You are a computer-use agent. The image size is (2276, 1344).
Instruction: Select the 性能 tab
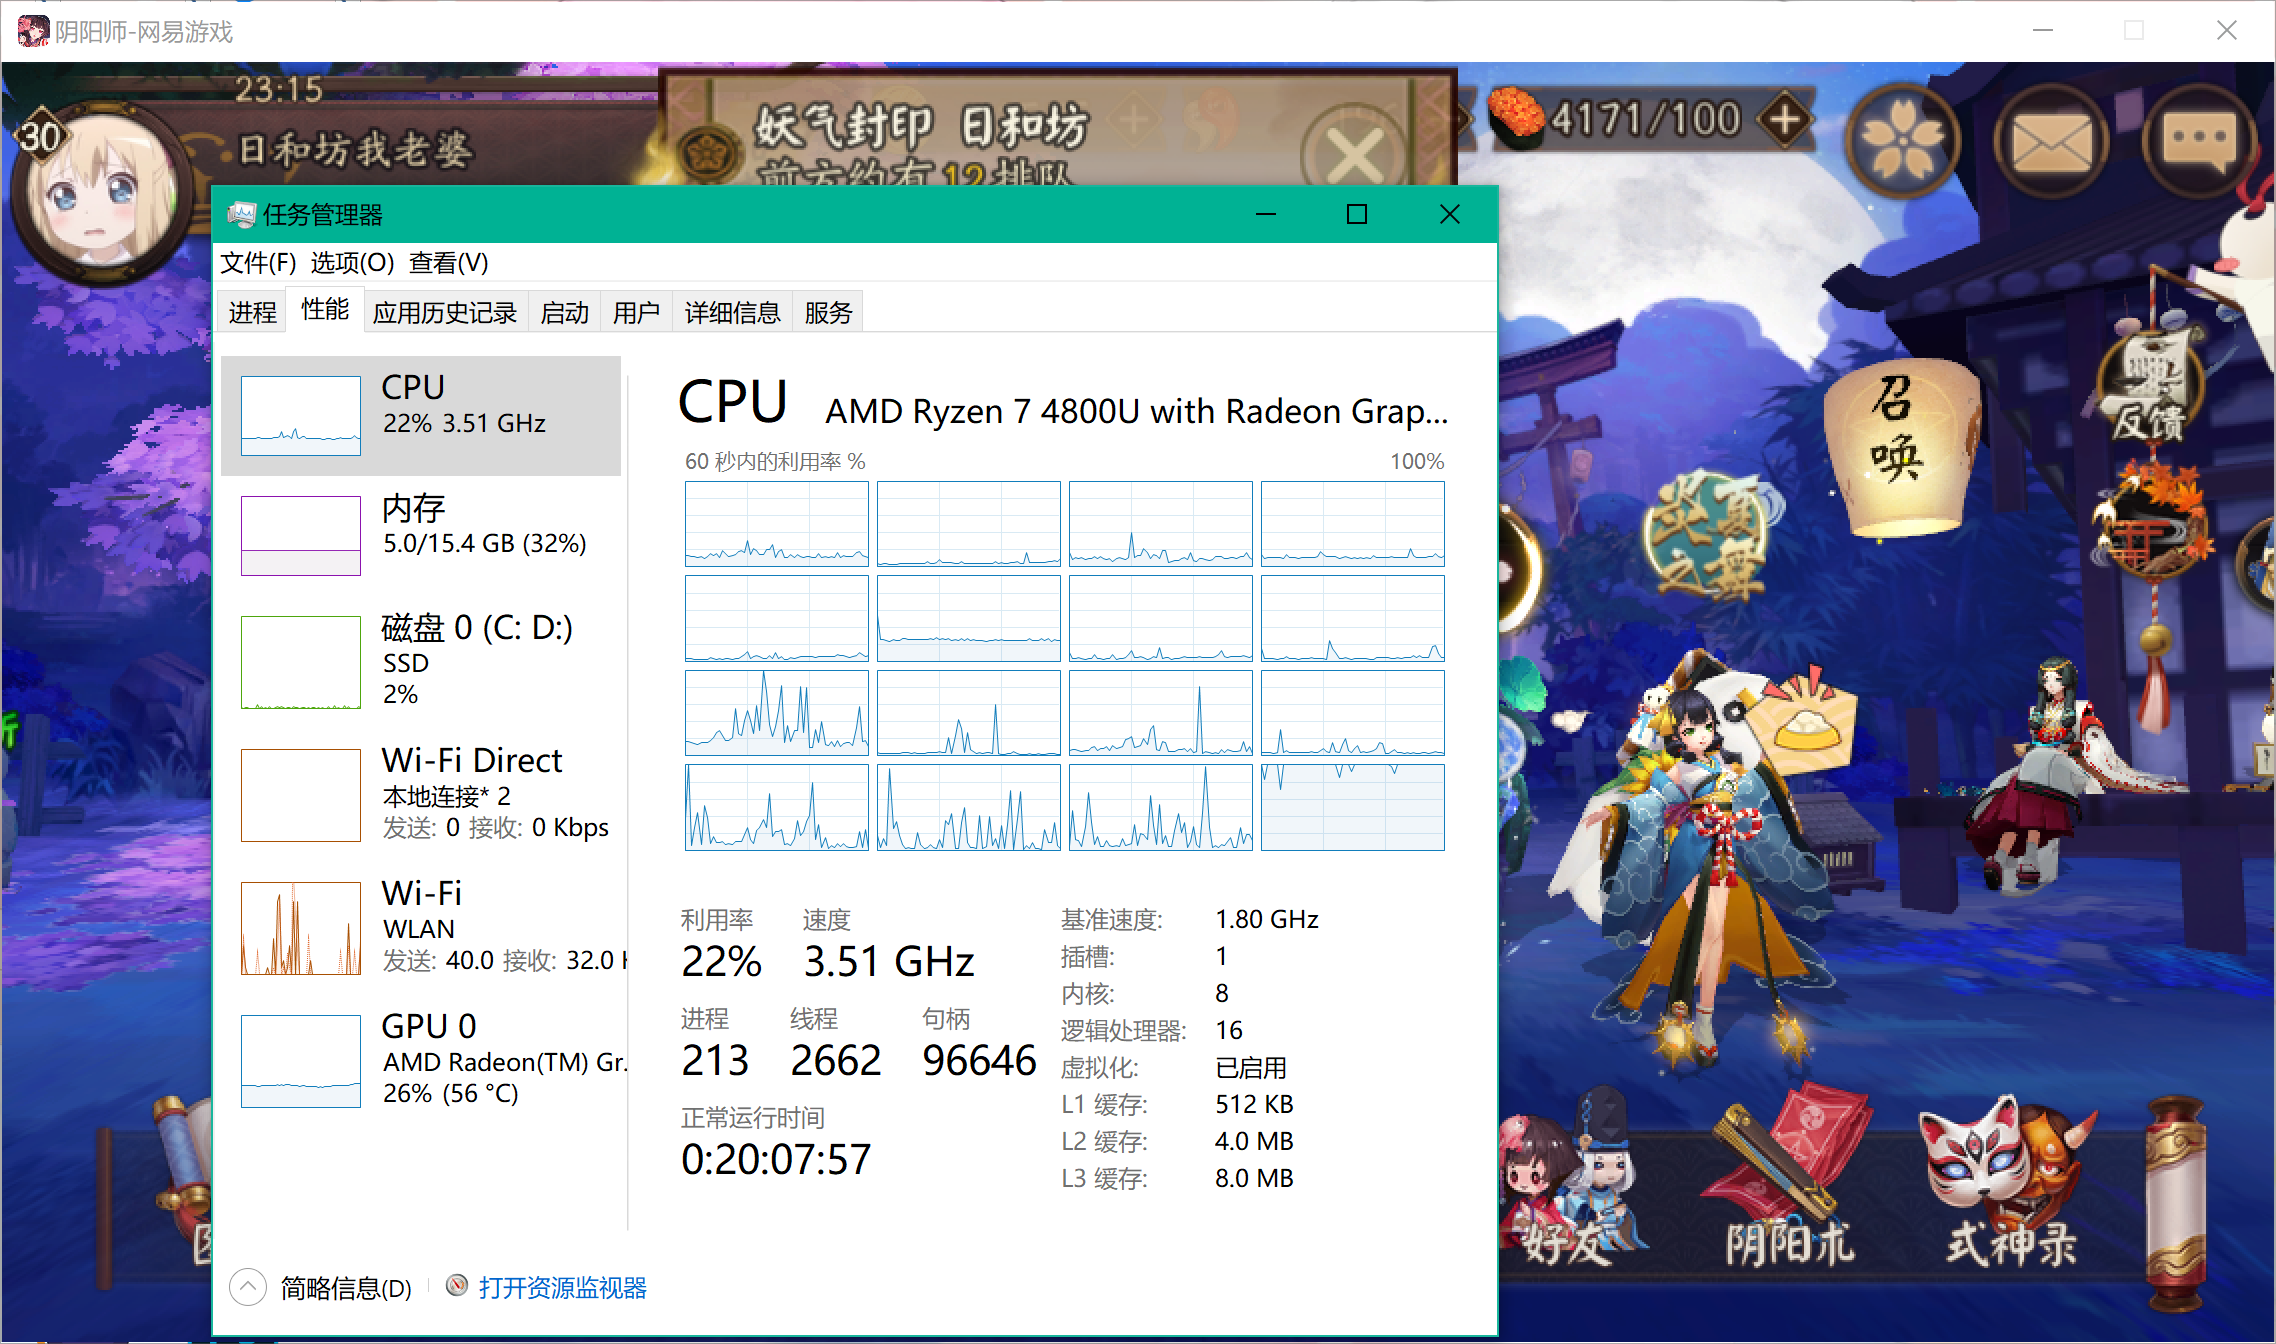(x=325, y=309)
